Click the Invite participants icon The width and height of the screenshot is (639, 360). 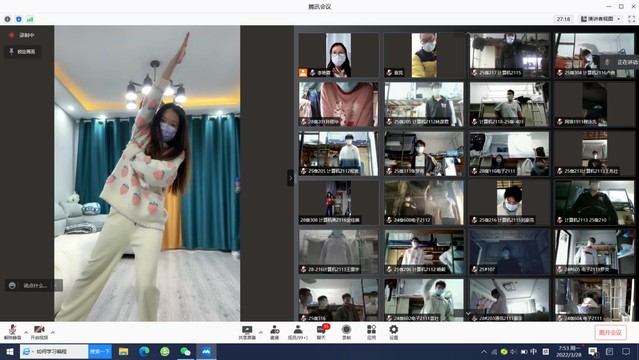tap(275, 332)
